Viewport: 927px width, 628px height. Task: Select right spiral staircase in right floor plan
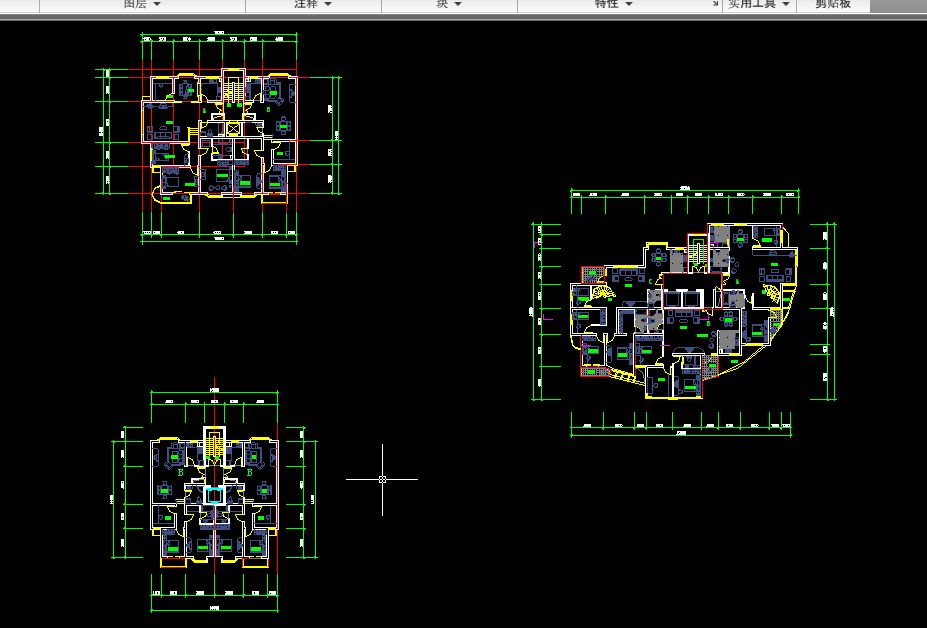pyautogui.click(x=771, y=293)
